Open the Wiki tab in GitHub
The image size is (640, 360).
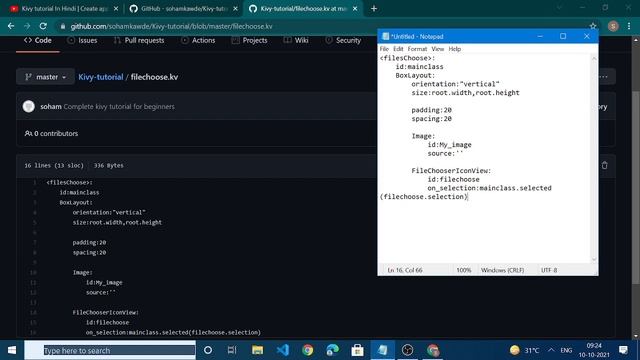pyautogui.click(x=296, y=40)
